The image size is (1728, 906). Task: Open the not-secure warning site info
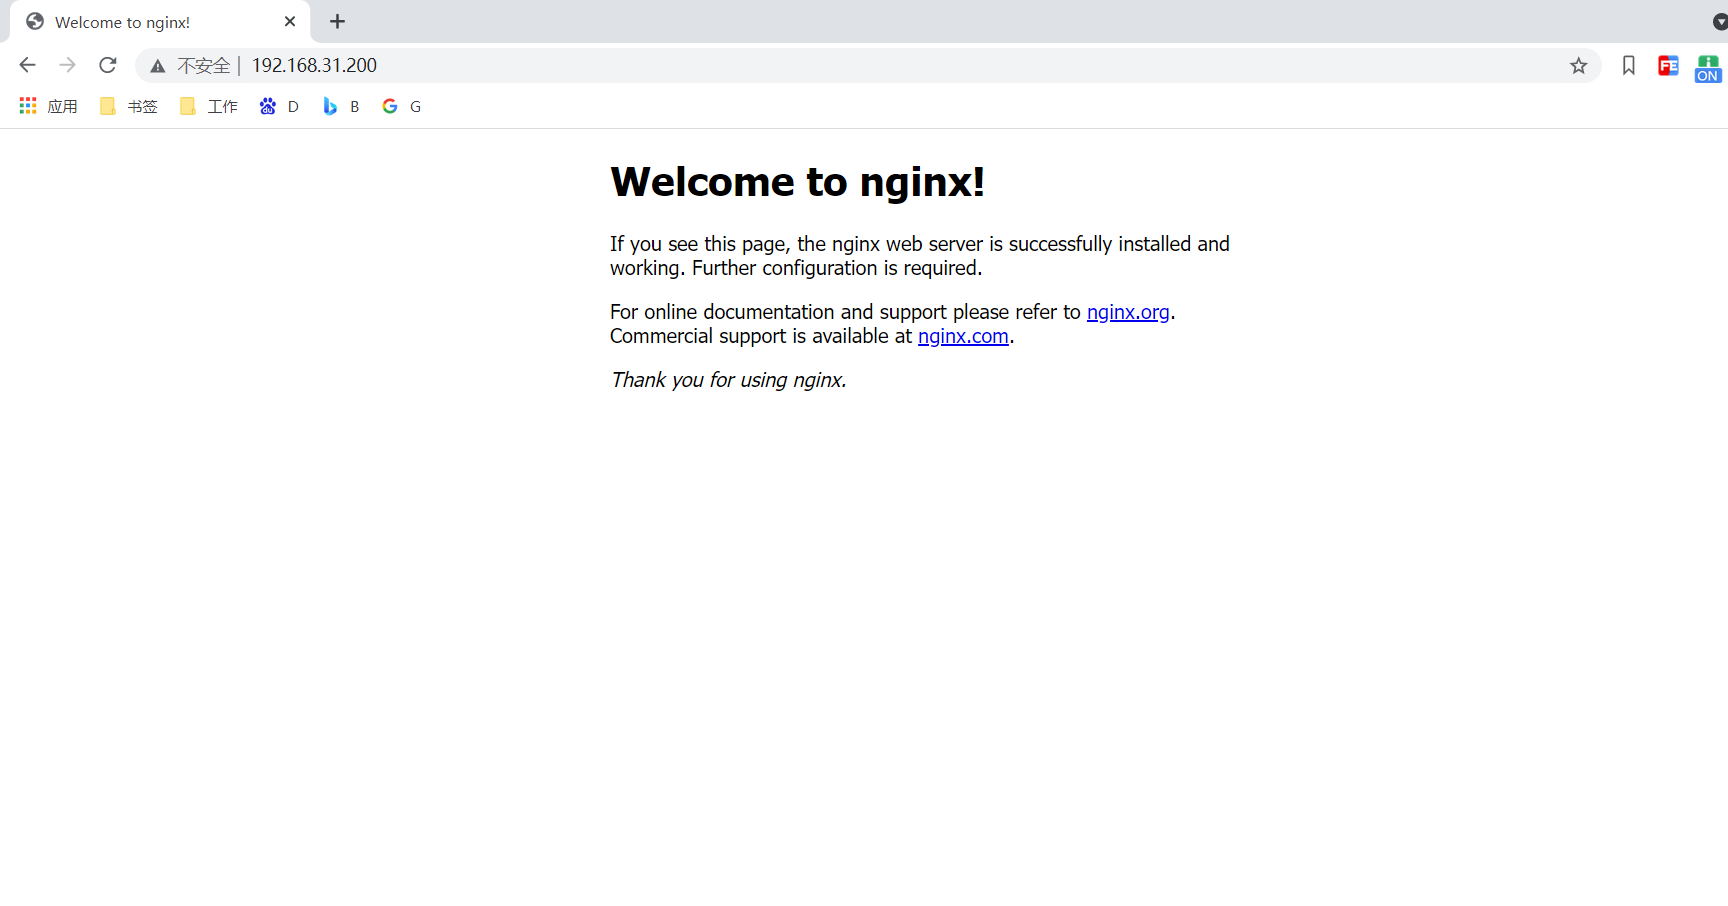pyautogui.click(x=158, y=66)
